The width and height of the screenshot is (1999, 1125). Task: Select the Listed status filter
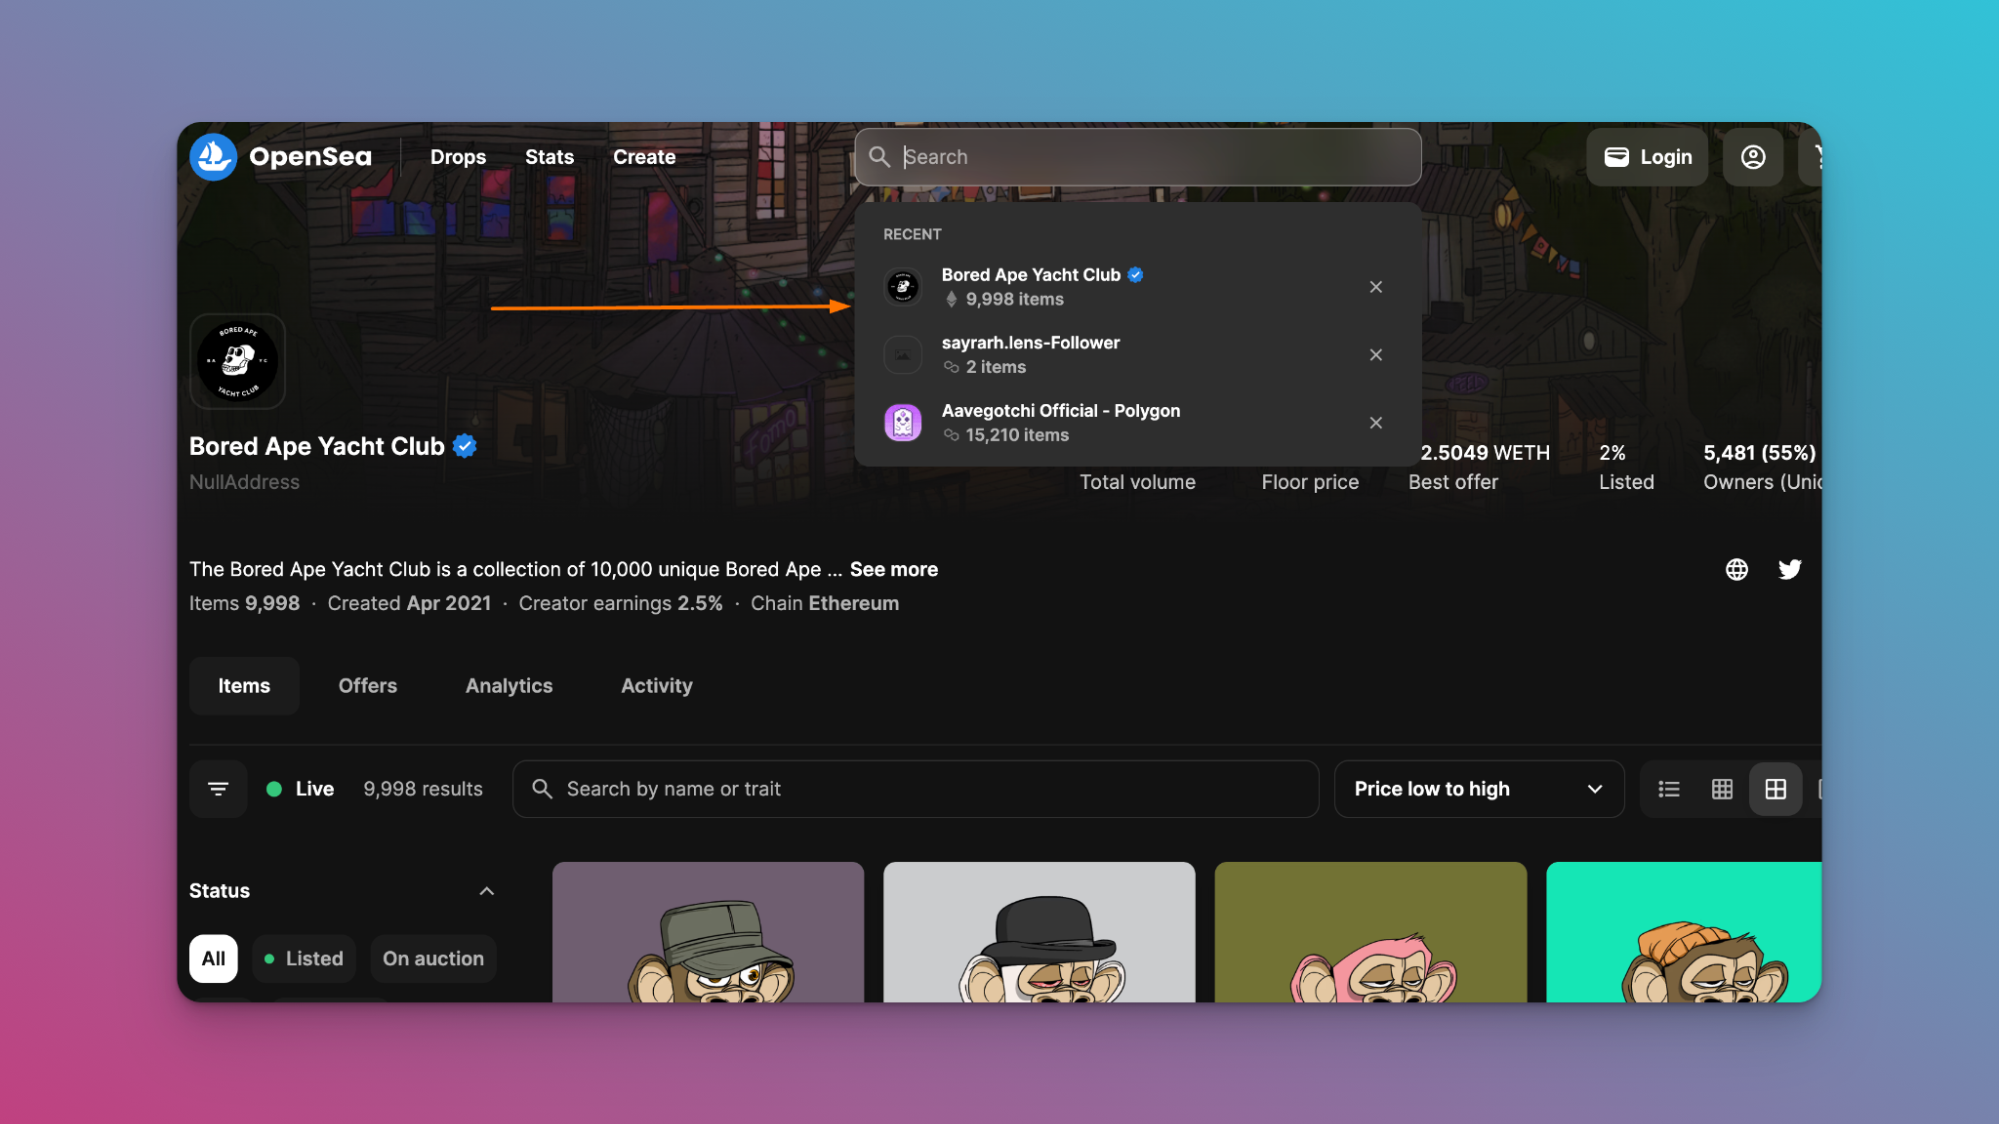click(x=304, y=959)
